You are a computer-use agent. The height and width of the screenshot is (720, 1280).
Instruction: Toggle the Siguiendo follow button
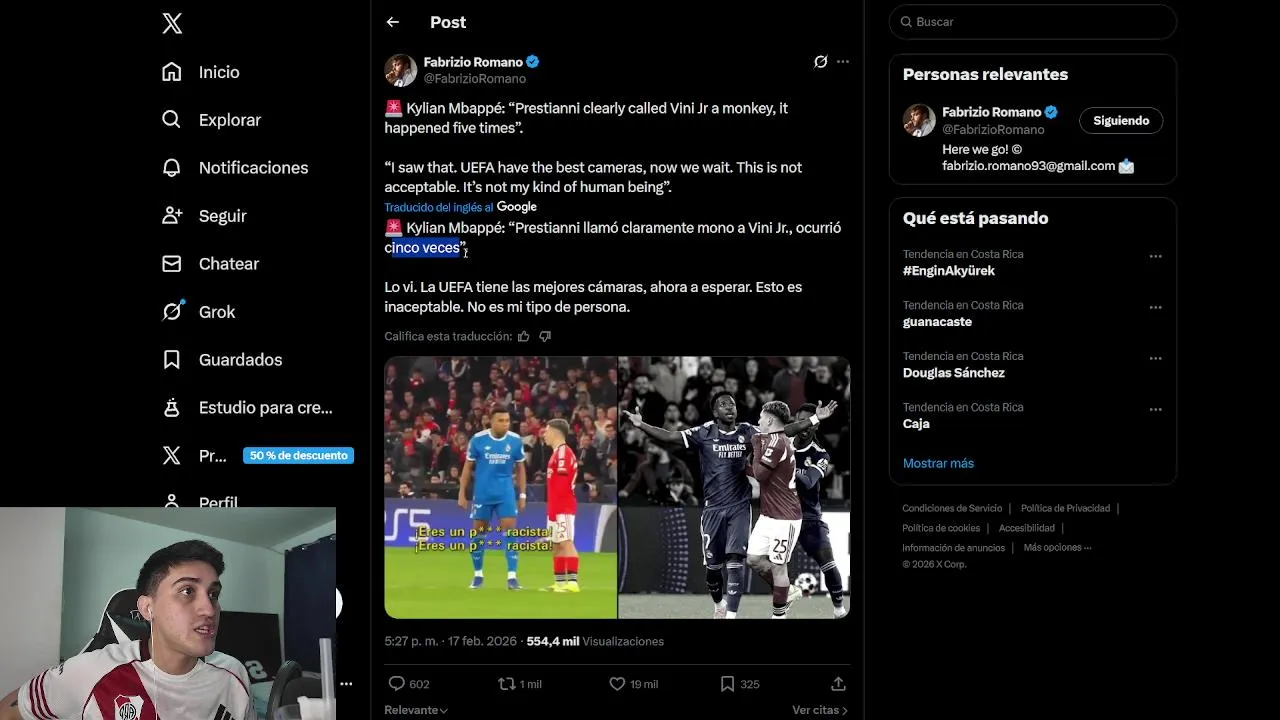(1121, 120)
